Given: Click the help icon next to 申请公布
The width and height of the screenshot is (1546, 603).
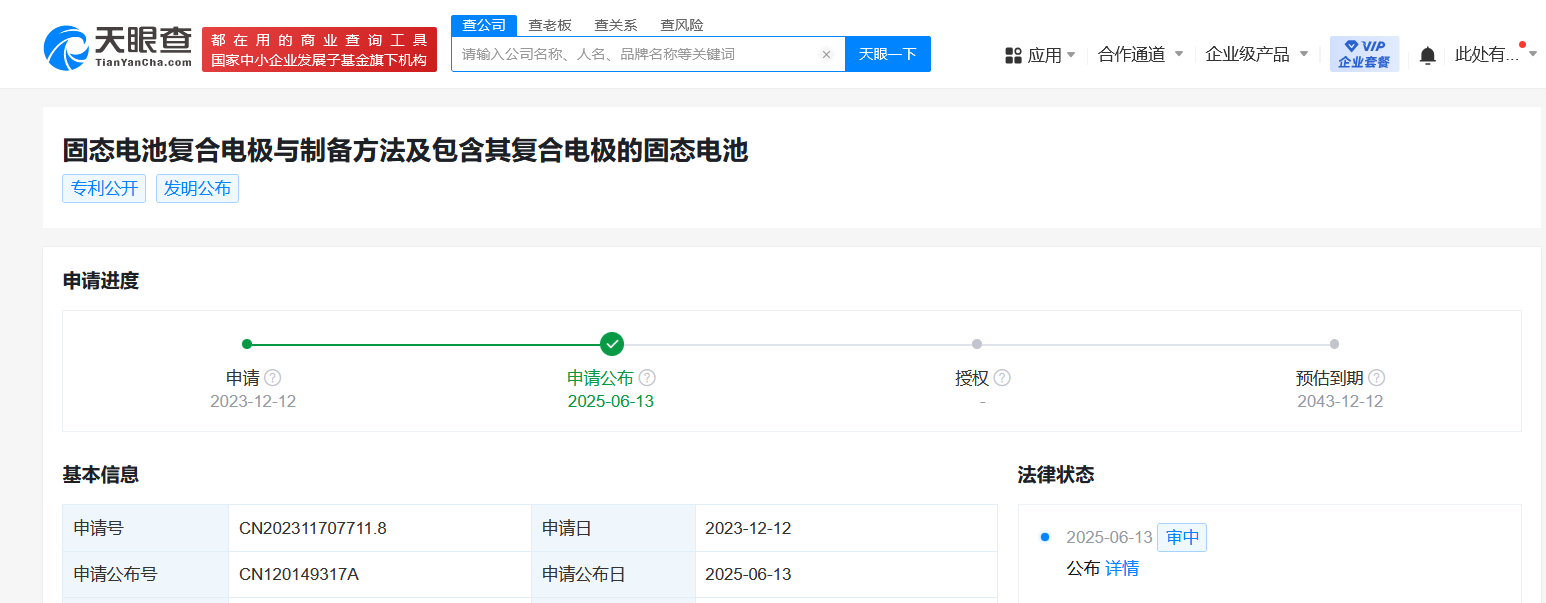Looking at the screenshot, I should pos(647,378).
